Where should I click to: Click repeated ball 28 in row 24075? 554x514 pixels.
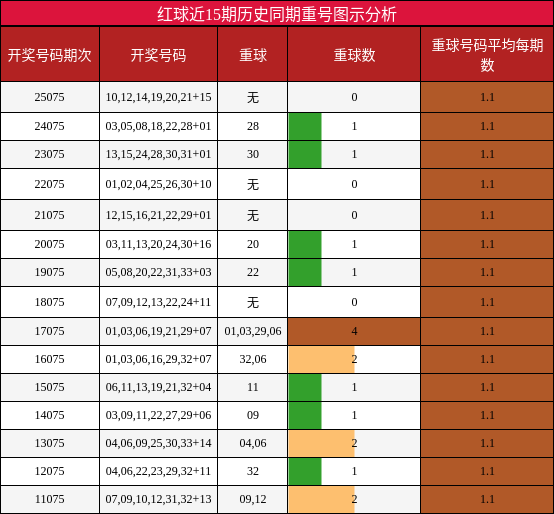253,126
